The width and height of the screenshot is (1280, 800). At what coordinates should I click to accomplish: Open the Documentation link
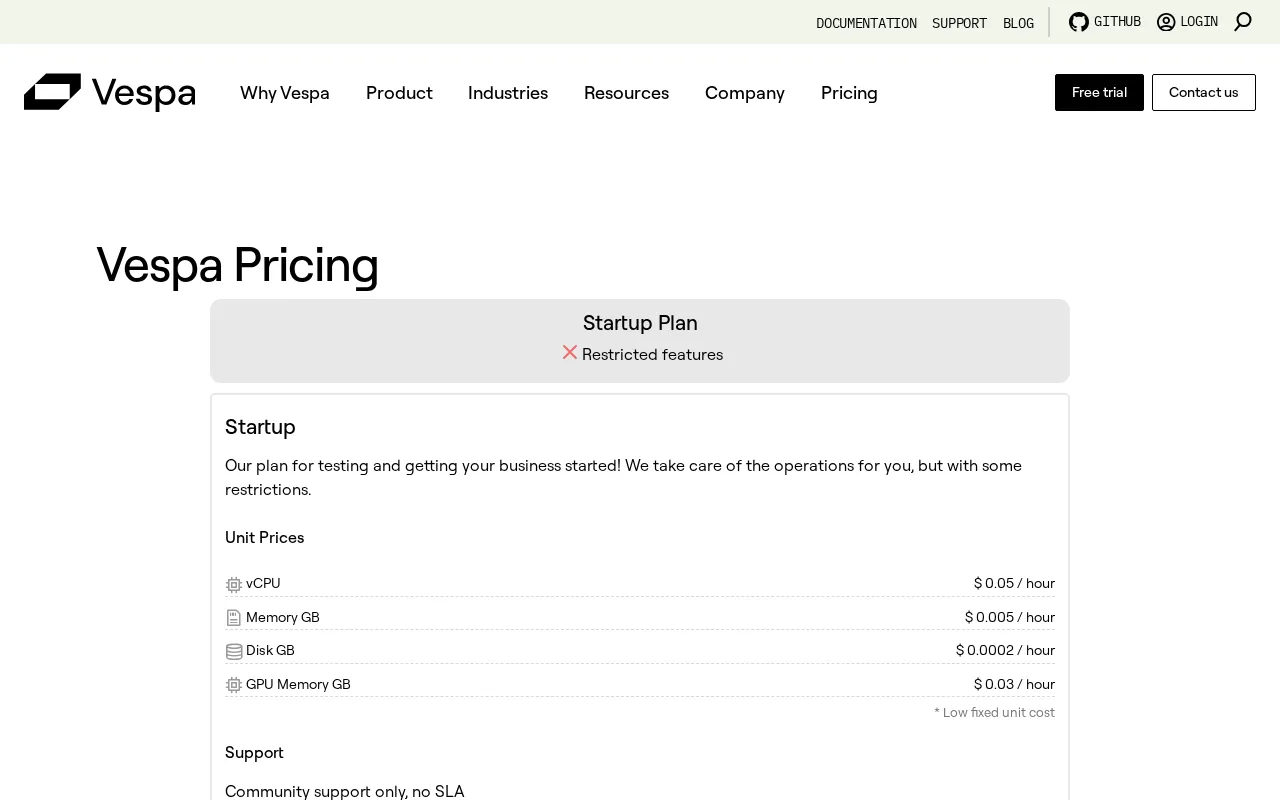tap(866, 23)
